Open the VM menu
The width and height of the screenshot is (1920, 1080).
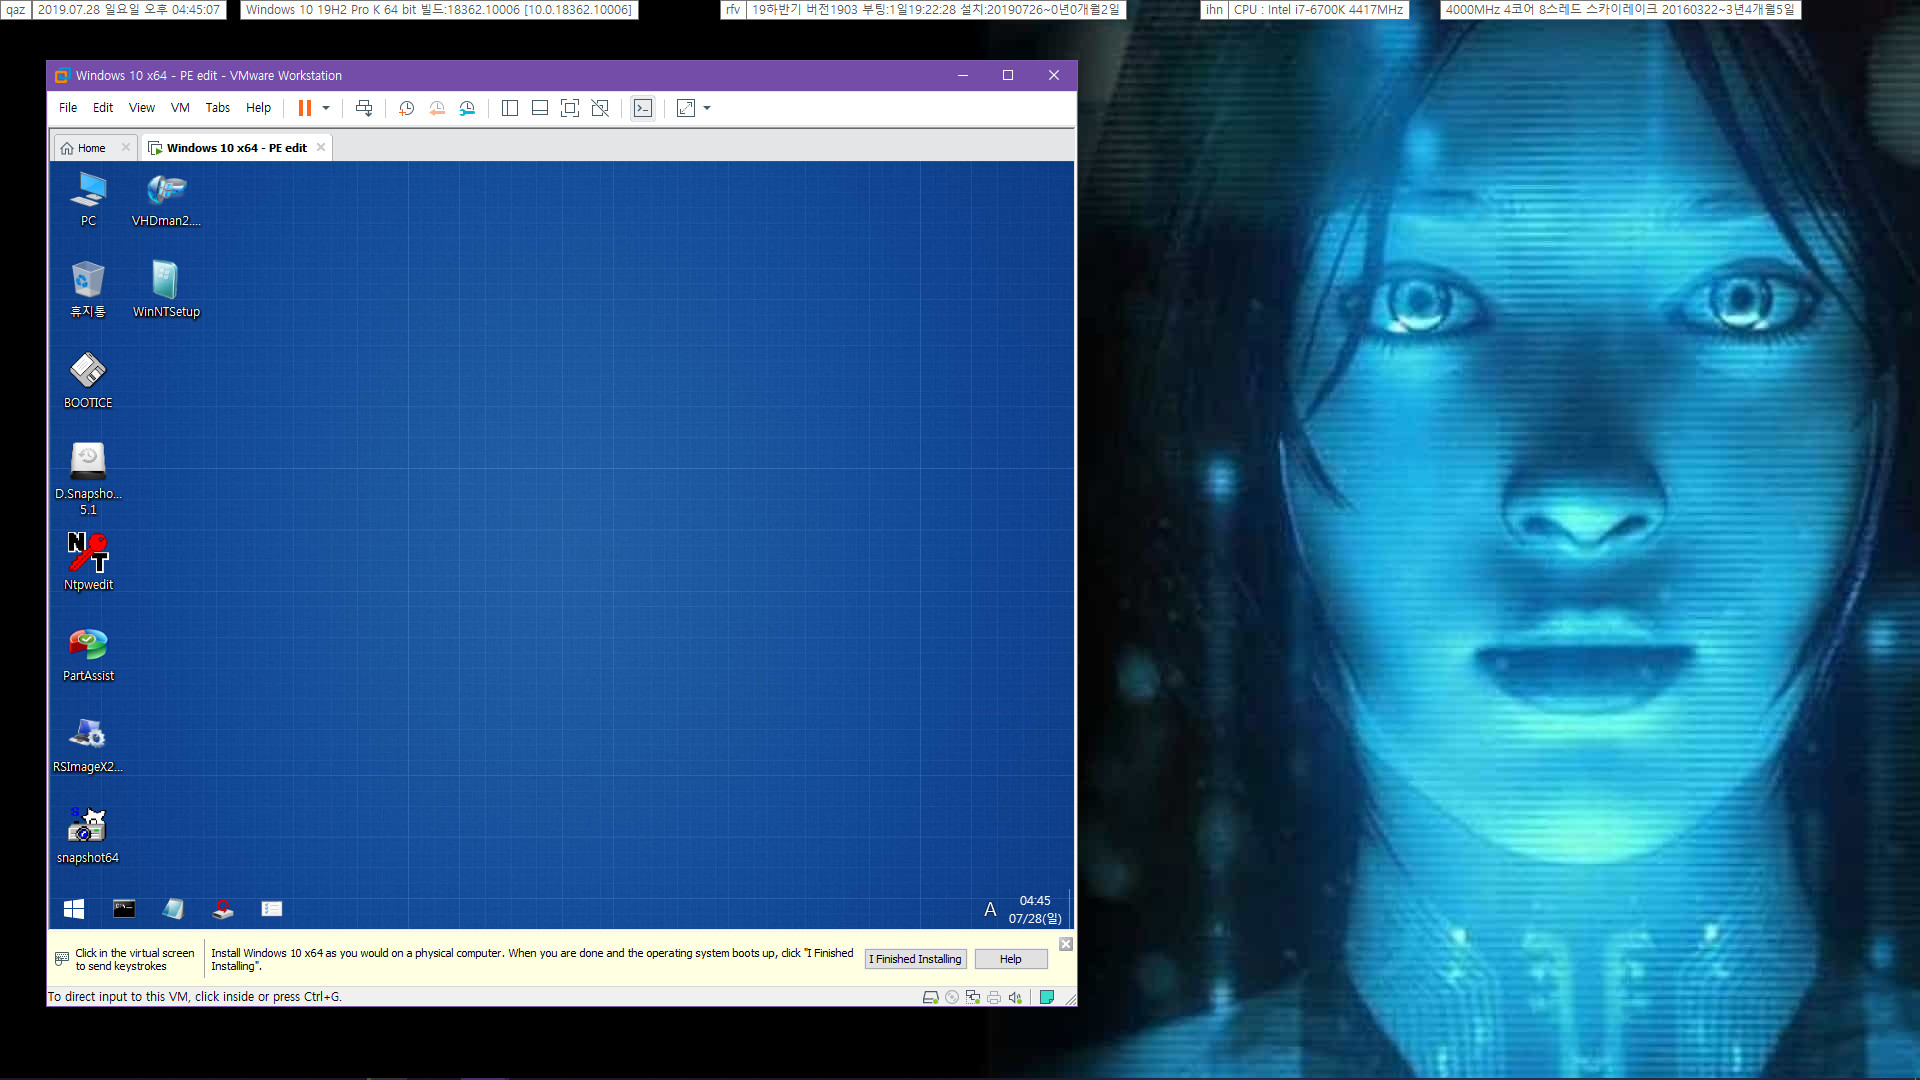click(180, 108)
